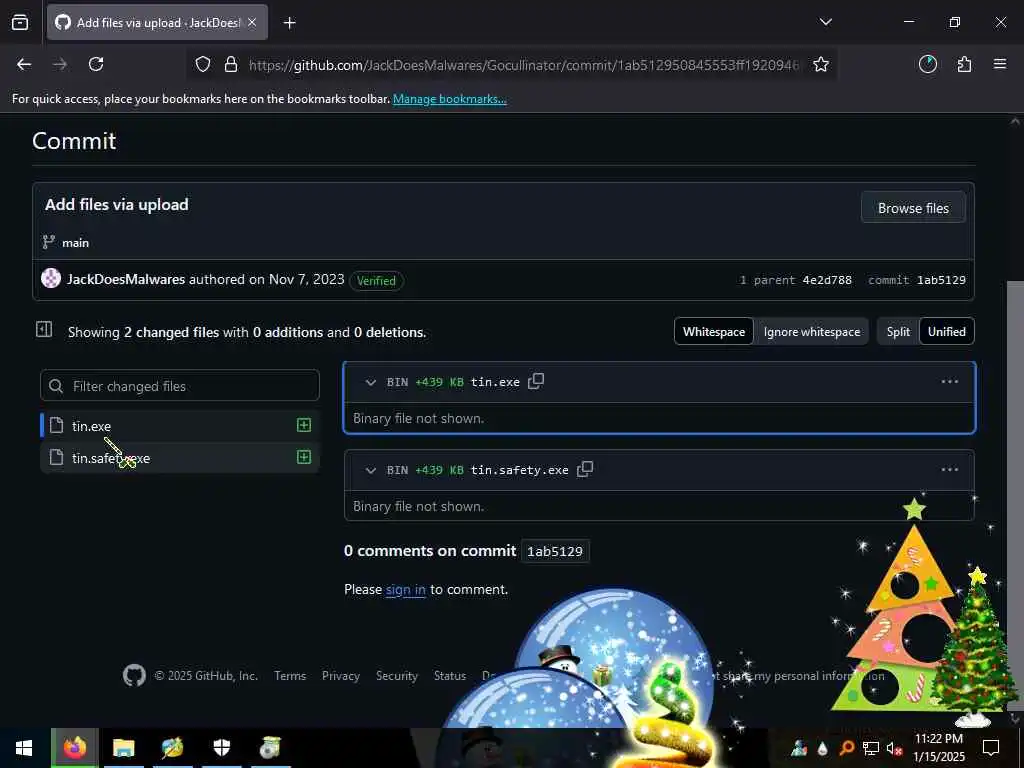
Task: Open the parent commit 4e2d788
Action: pos(827,280)
